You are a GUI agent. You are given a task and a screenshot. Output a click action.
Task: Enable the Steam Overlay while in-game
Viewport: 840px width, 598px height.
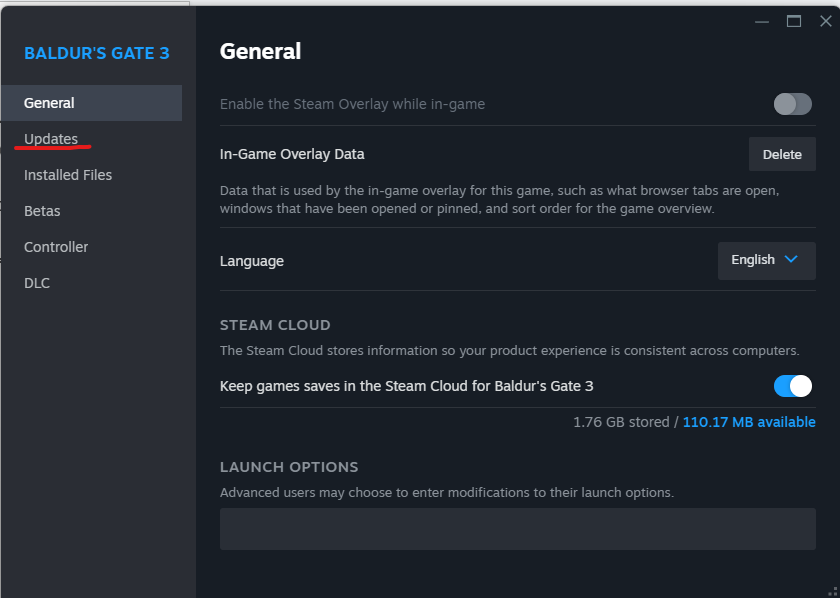pyautogui.click(x=792, y=104)
